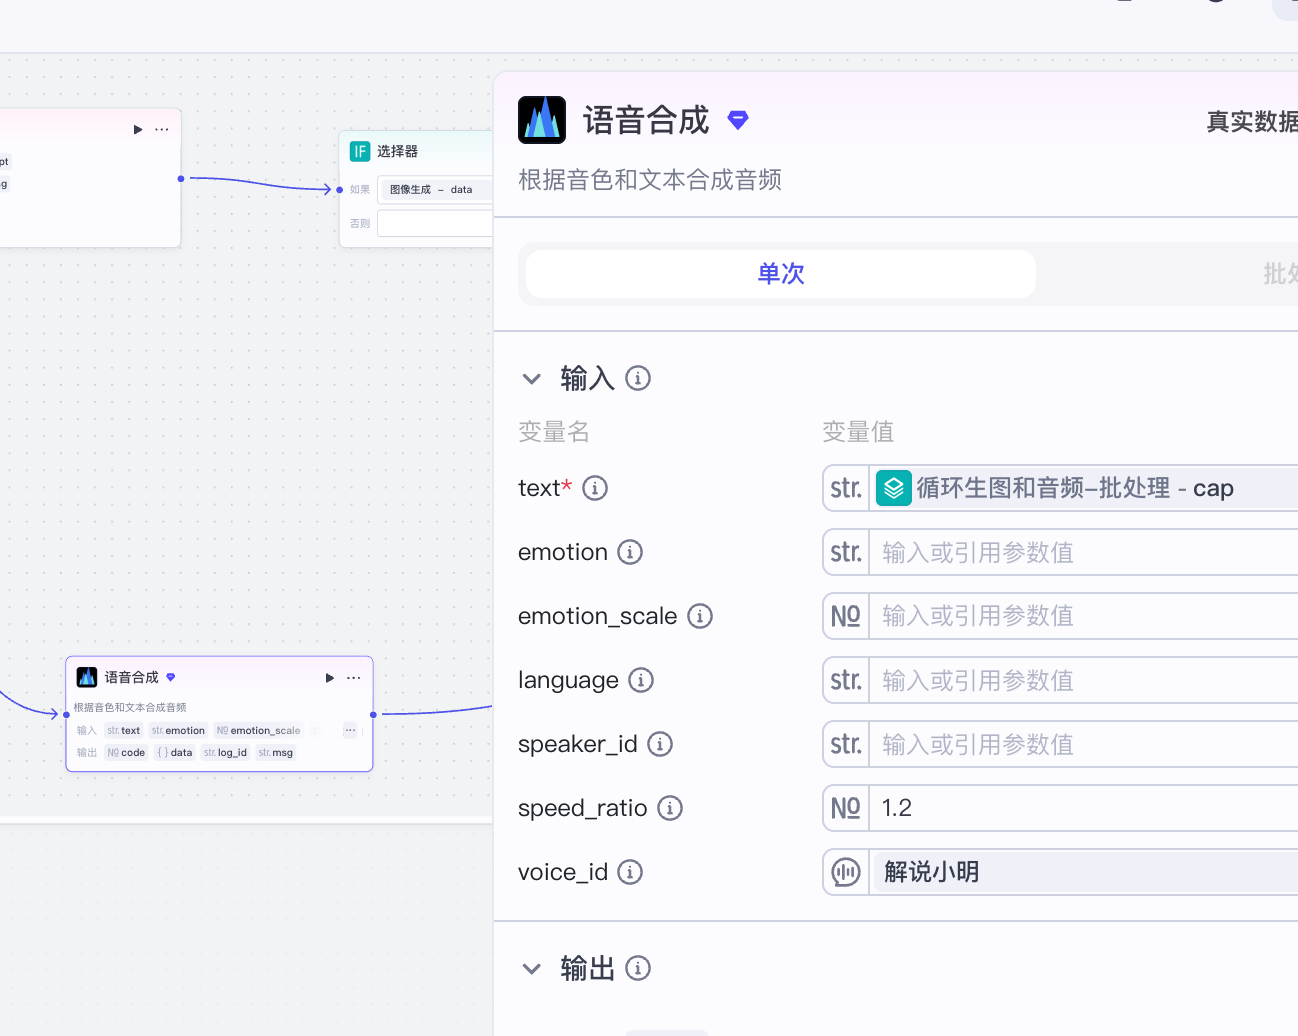Collapse the 输入 section
This screenshot has width=1298, height=1036.
[532, 379]
